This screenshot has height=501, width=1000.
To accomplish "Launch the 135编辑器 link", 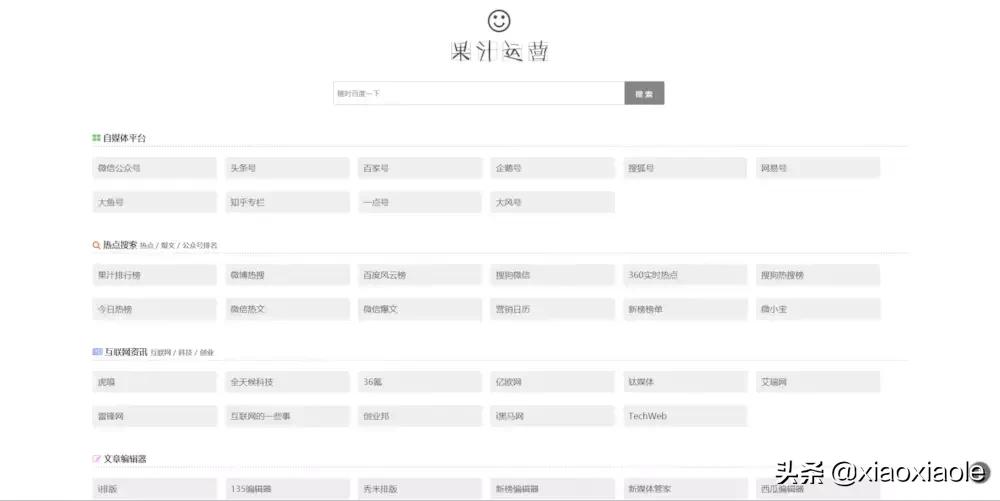I will pyautogui.click(x=287, y=489).
